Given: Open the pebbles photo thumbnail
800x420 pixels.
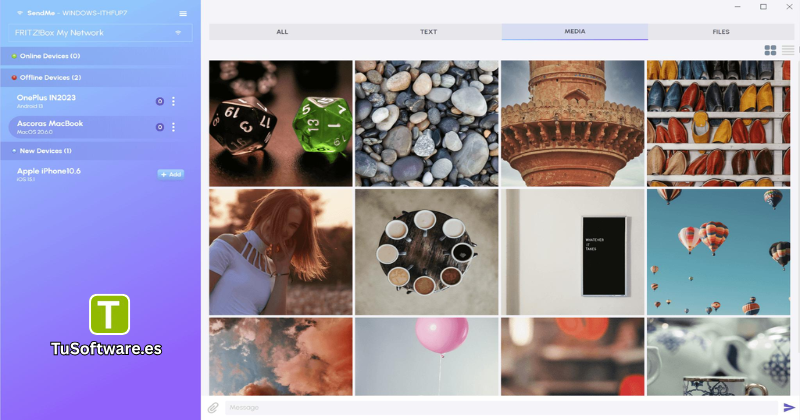Looking at the screenshot, I should tap(427, 123).
